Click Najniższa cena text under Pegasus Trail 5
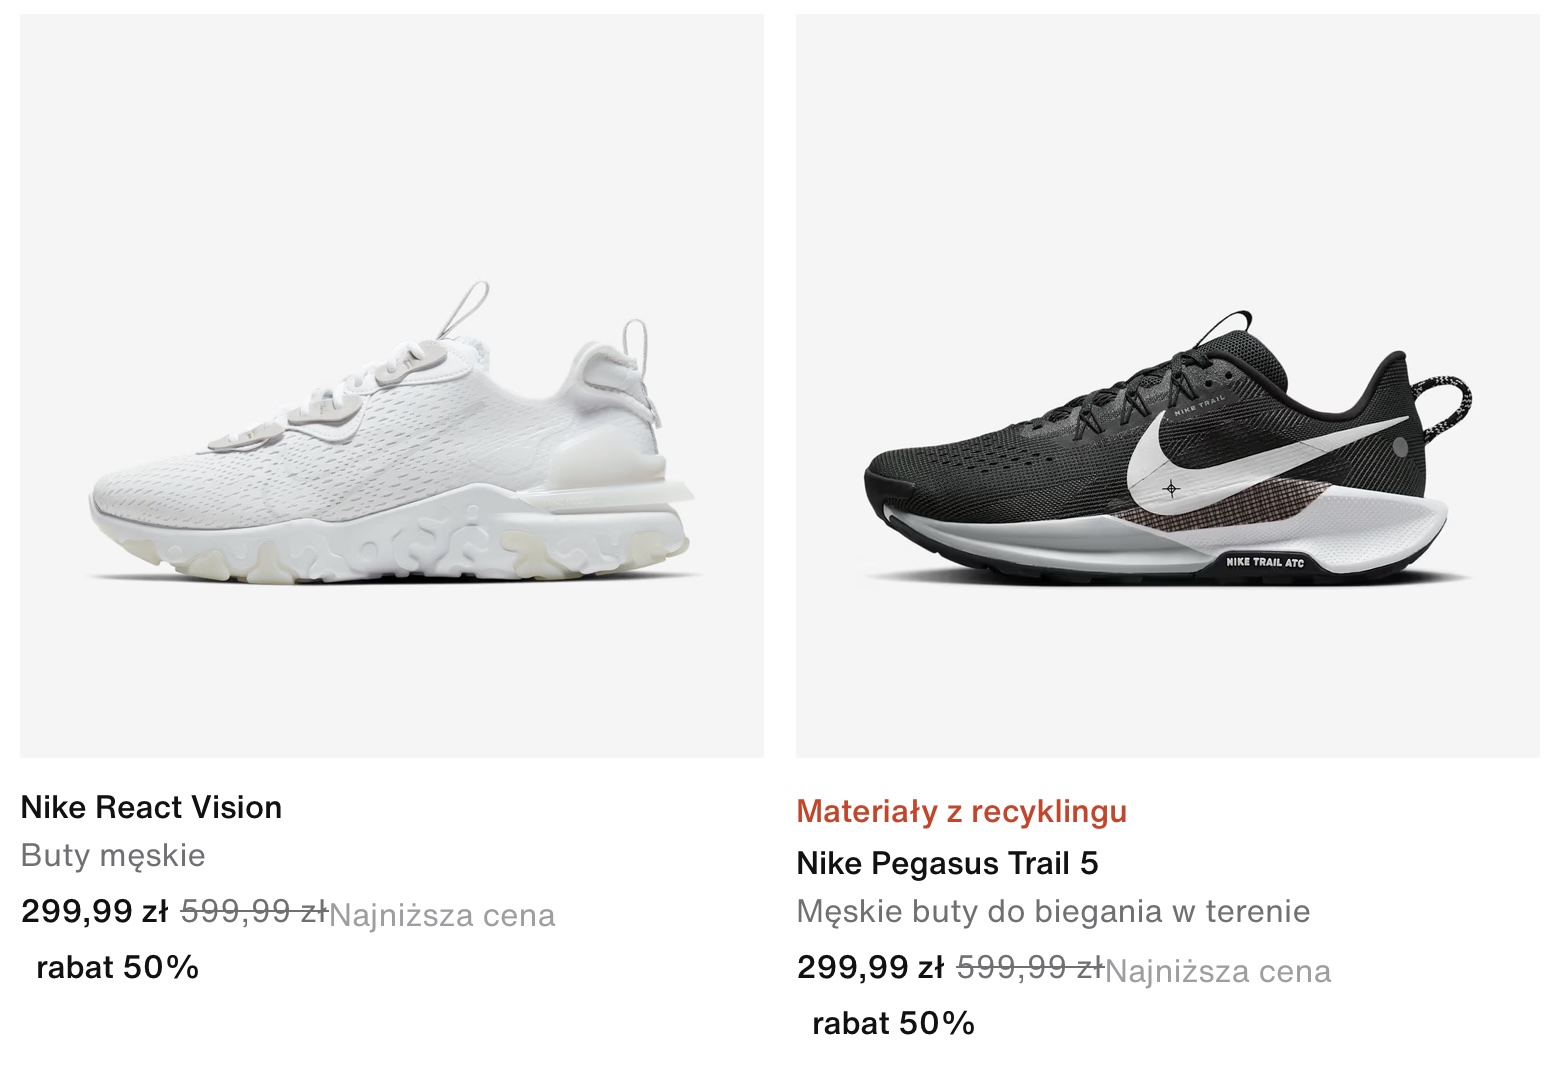 1218,971
